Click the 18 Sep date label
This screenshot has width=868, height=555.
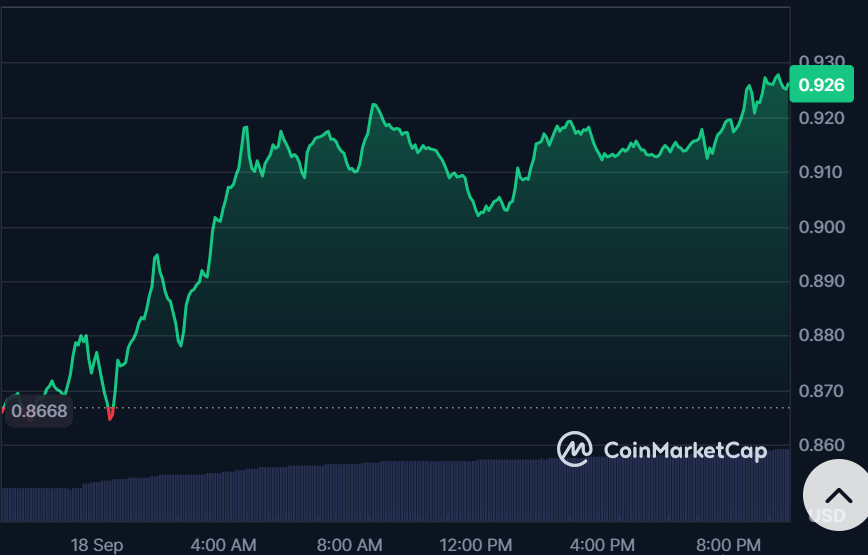coord(97,545)
